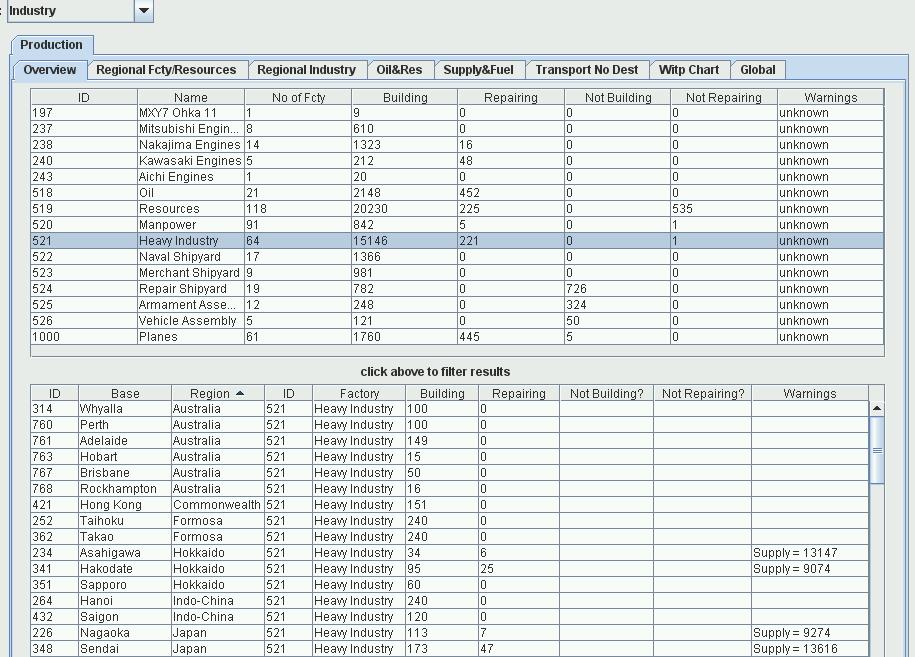This screenshot has width=915, height=657.
Task: Select the Hakodate base row
Action: [449, 569]
